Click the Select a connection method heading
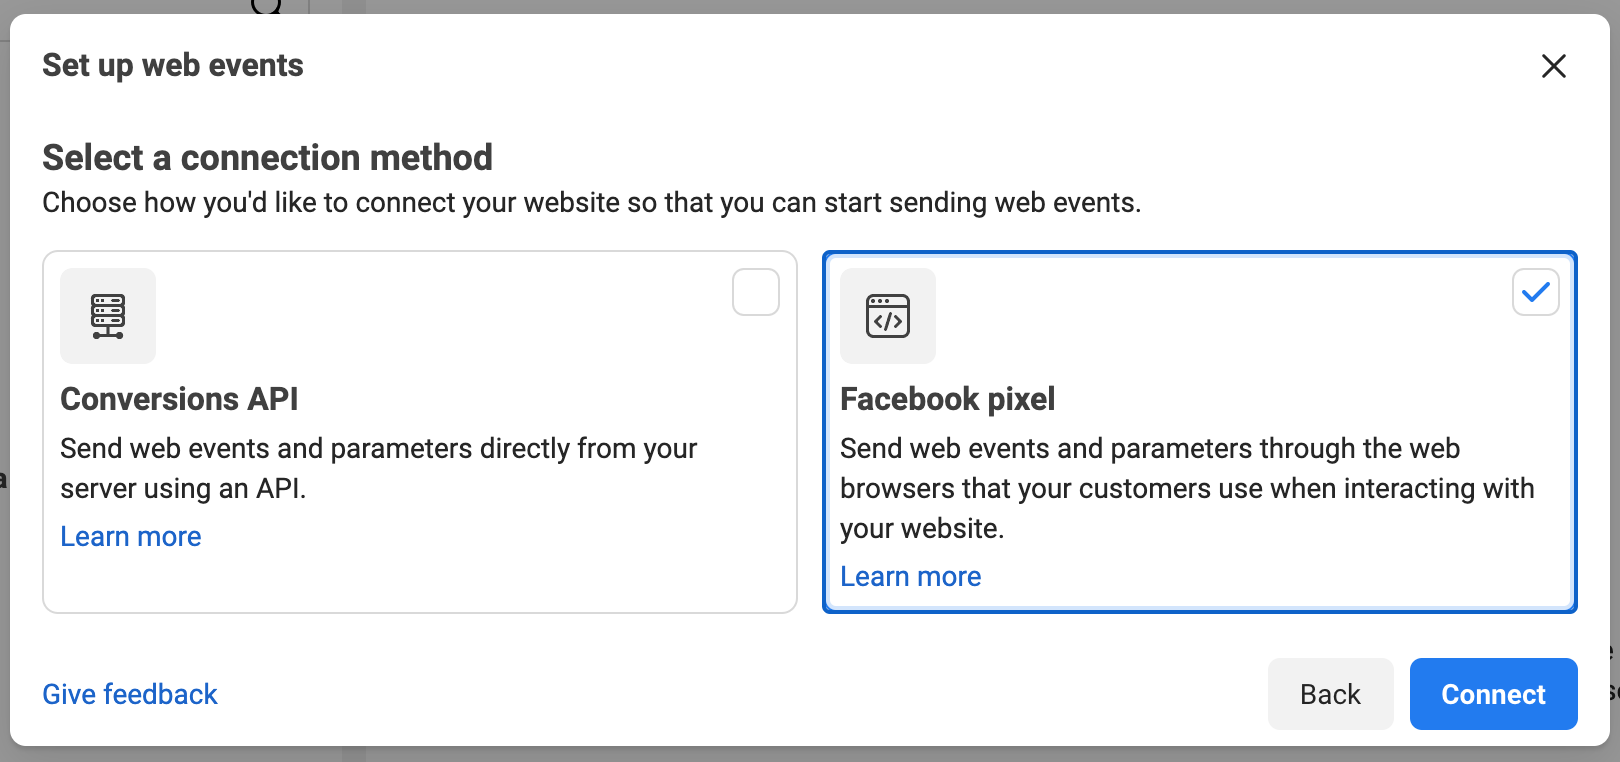The width and height of the screenshot is (1620, 762). click(x=268, y=158)
